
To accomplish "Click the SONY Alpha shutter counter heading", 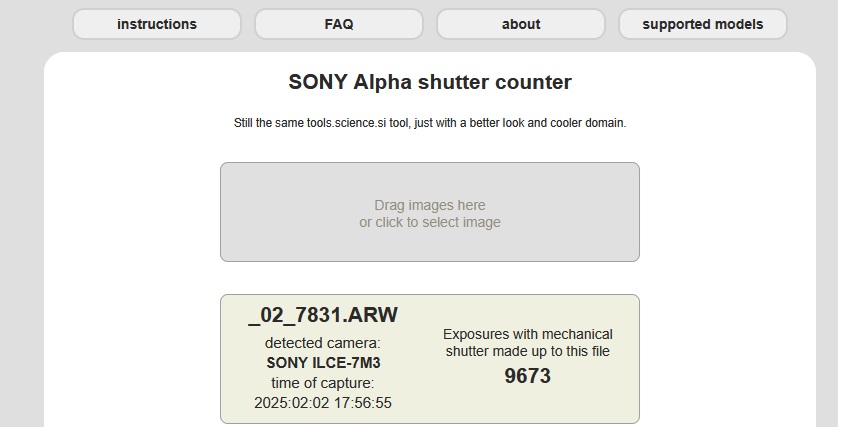I will coord(430,82).
